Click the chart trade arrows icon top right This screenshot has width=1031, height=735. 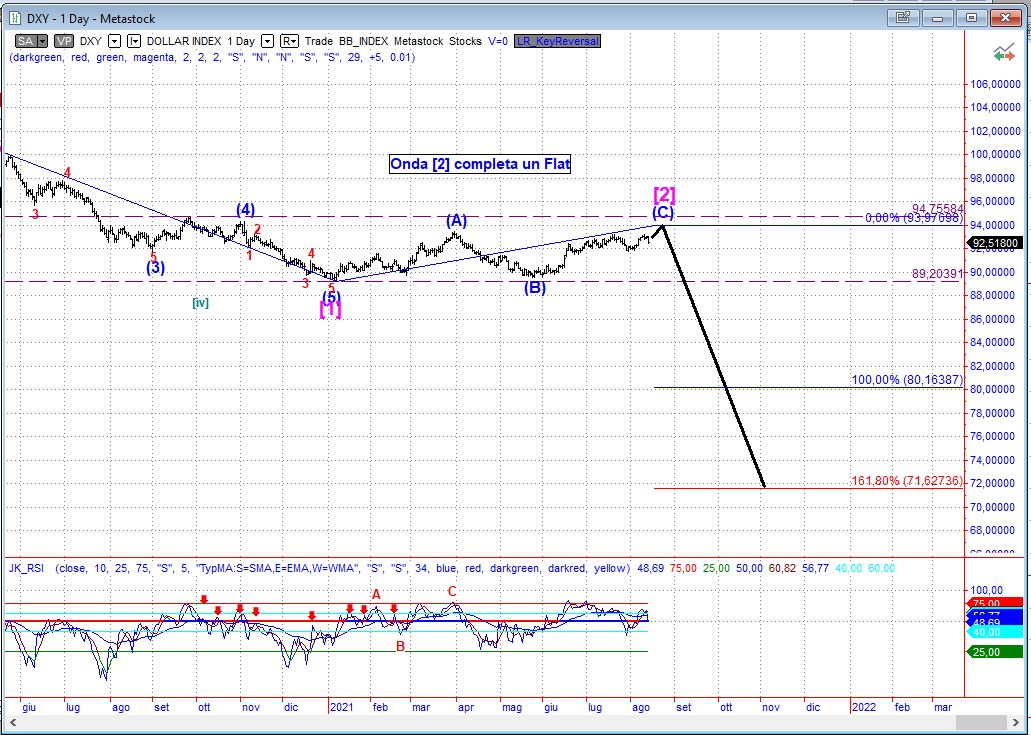coord(1002,53)
